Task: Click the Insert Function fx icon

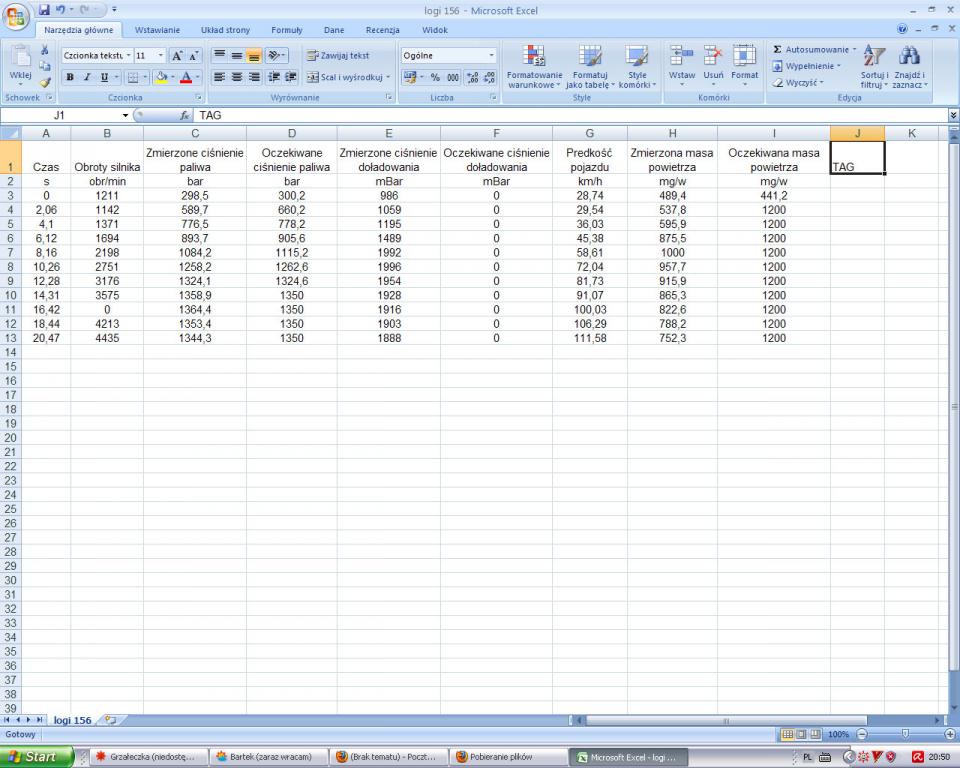Action: pos(185,115)
